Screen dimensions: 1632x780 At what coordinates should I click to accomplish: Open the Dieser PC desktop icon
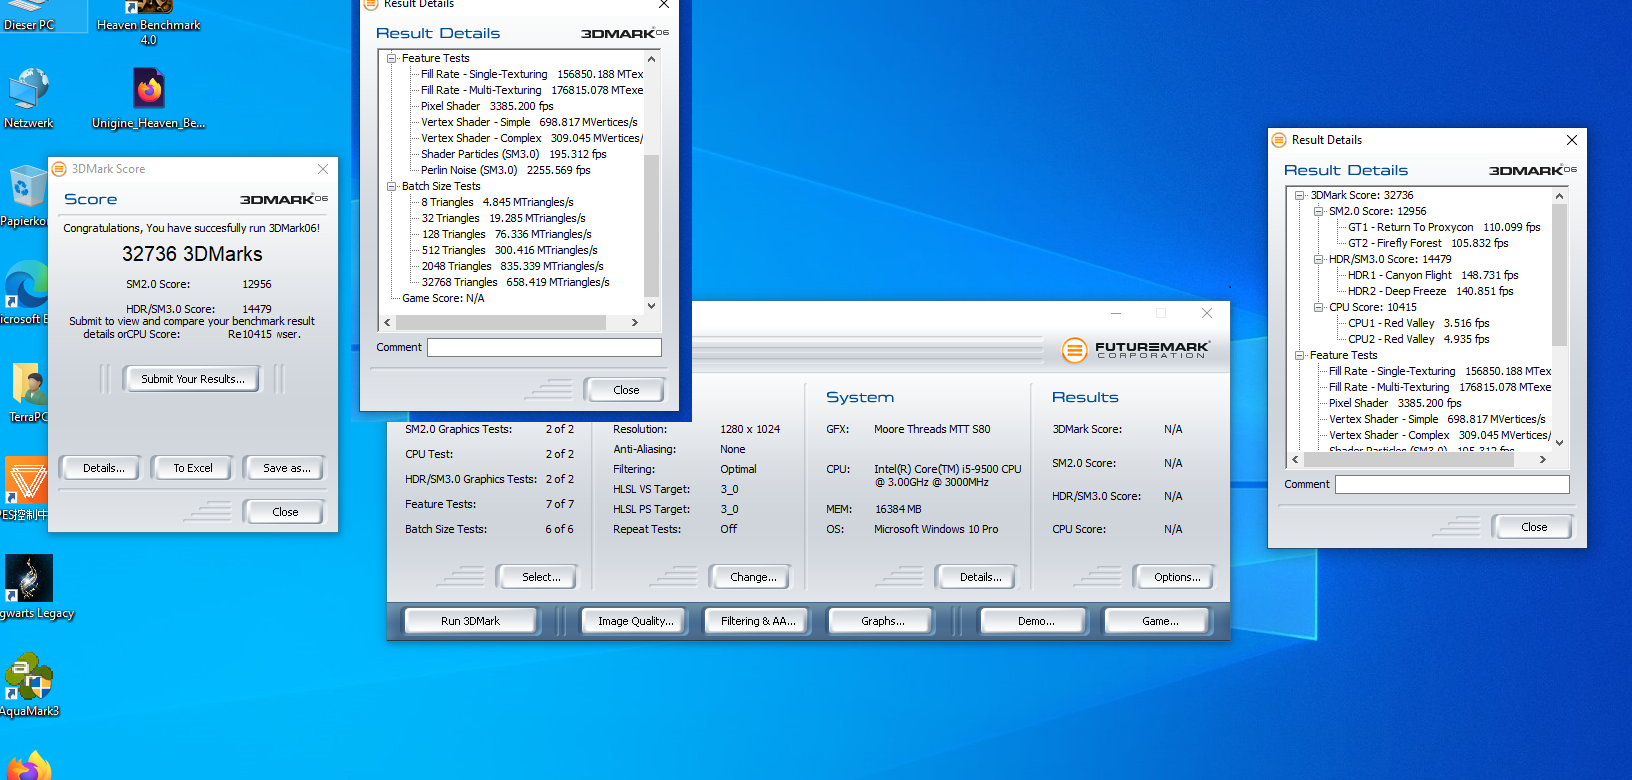28,16
